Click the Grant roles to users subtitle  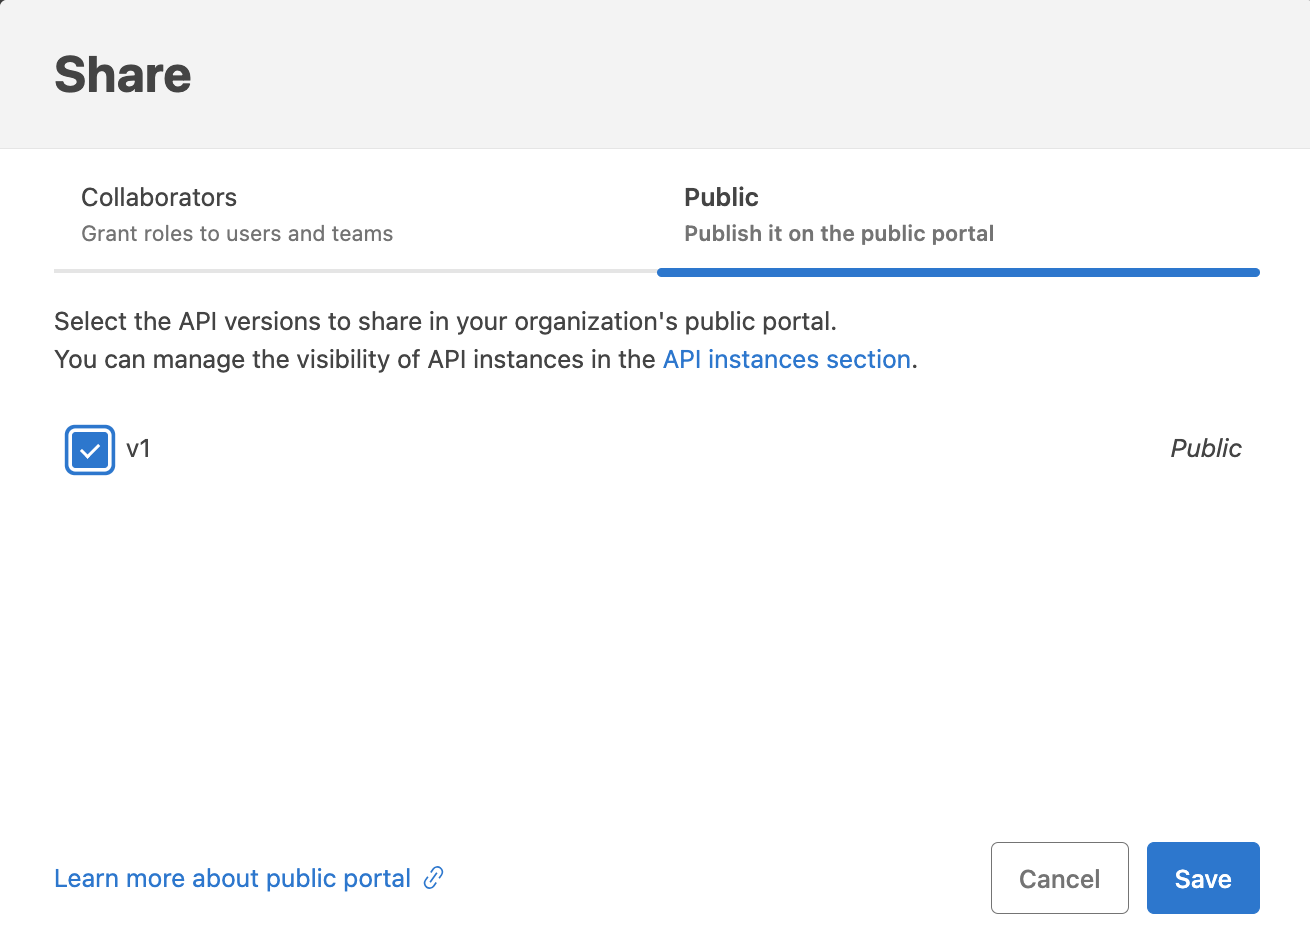pos(236,233)
